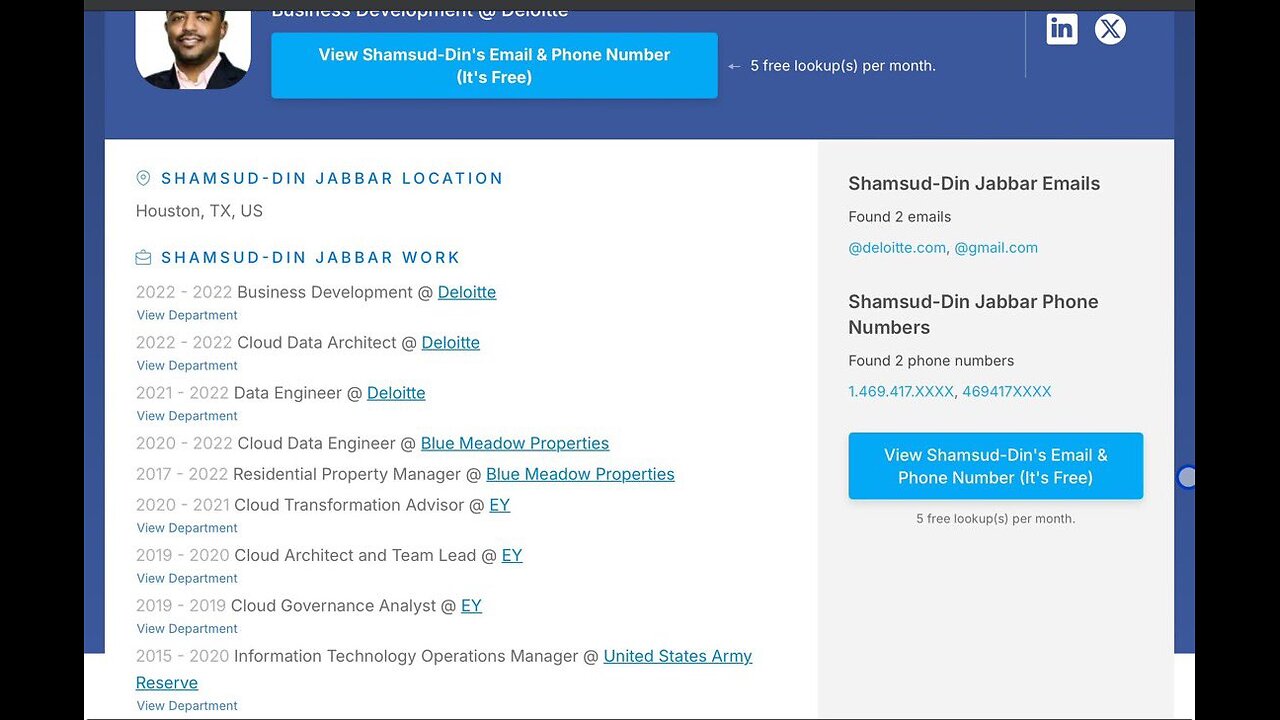Click the @gmail.com email link
Viewport: 1280px width, 720px height.
click(x=996, y=248)
